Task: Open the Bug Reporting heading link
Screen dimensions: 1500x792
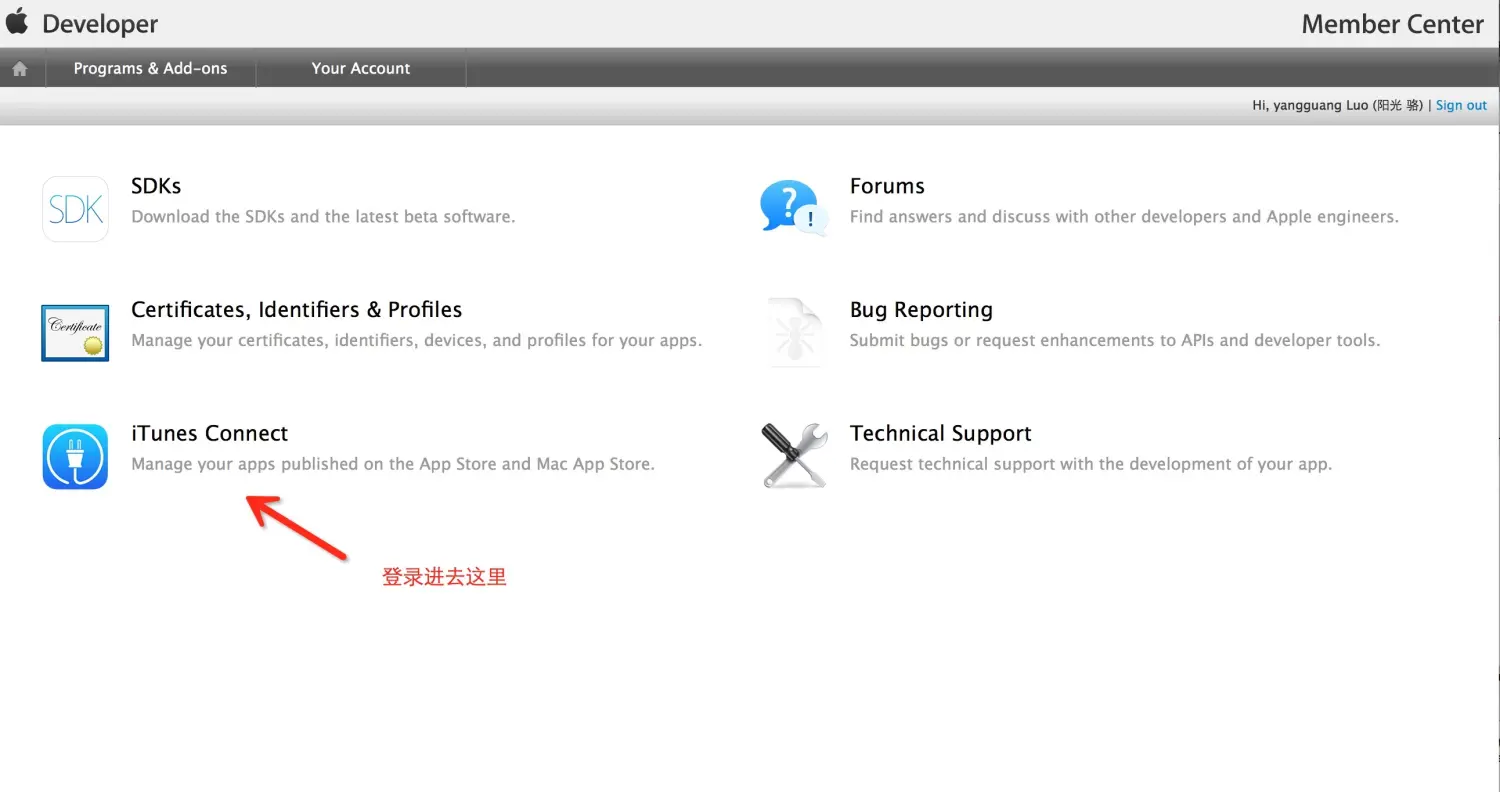Action: (x=921, y=310)
